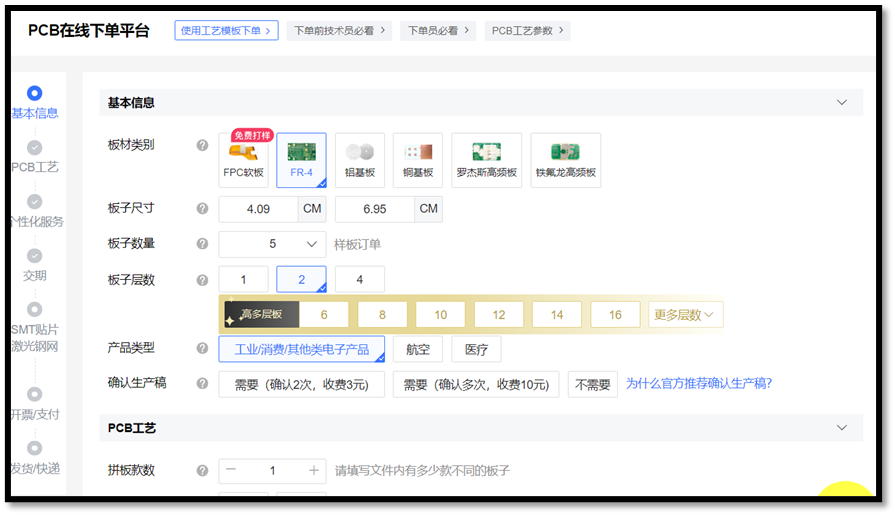
Task: Open help icon next to 板材类别
Action: pyautogui.click(x=203, y=145)
